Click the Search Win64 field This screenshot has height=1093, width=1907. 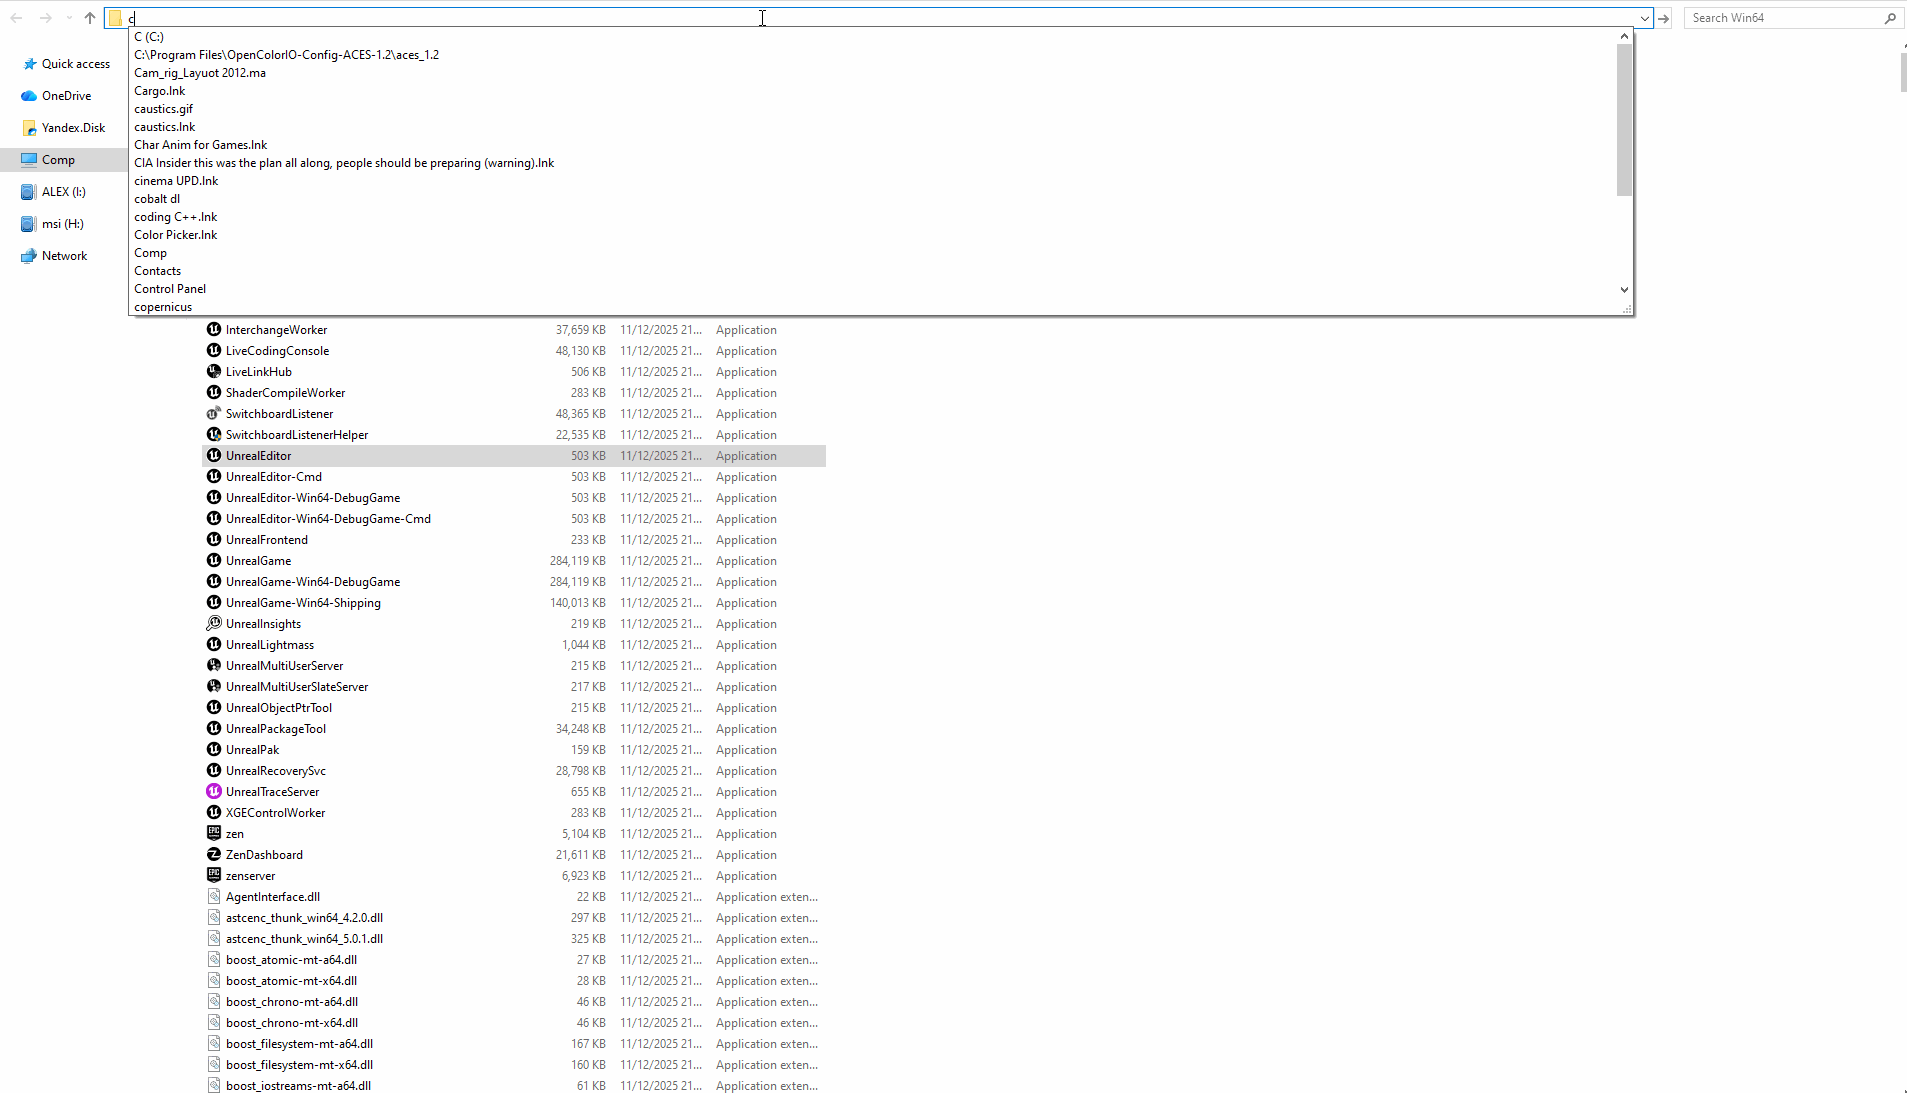(1780, 18)
